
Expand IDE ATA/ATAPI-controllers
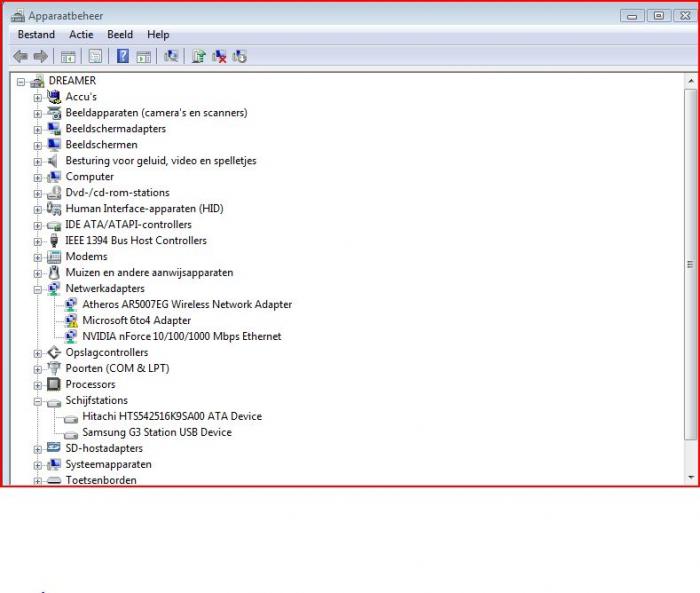[x=38, y=226]
